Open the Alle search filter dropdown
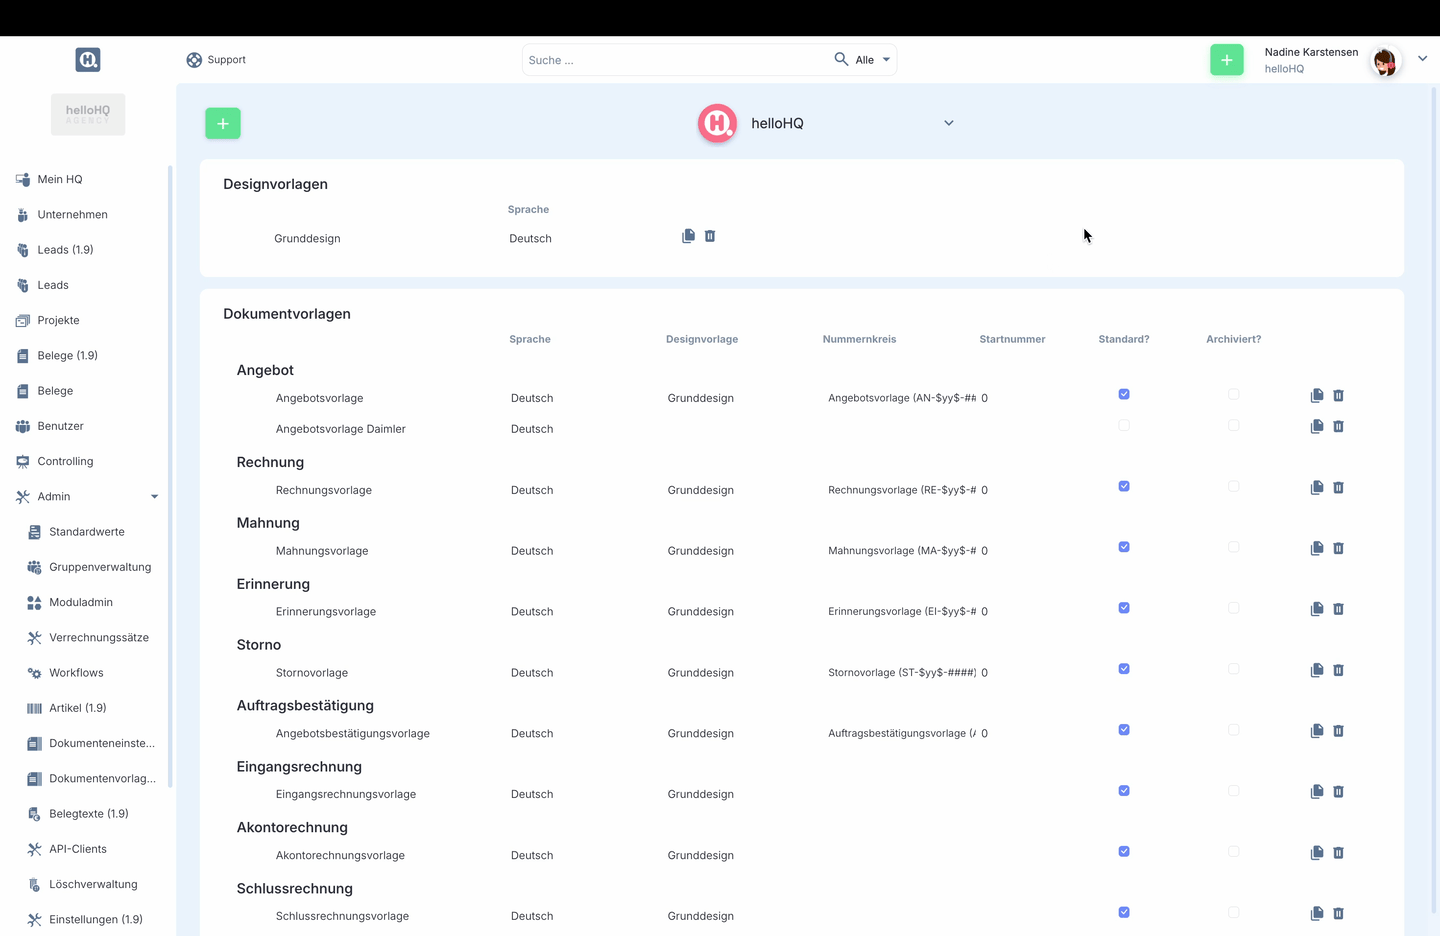Image resolution: width=1440 pixels, height=936 pixels. [873, 60]
